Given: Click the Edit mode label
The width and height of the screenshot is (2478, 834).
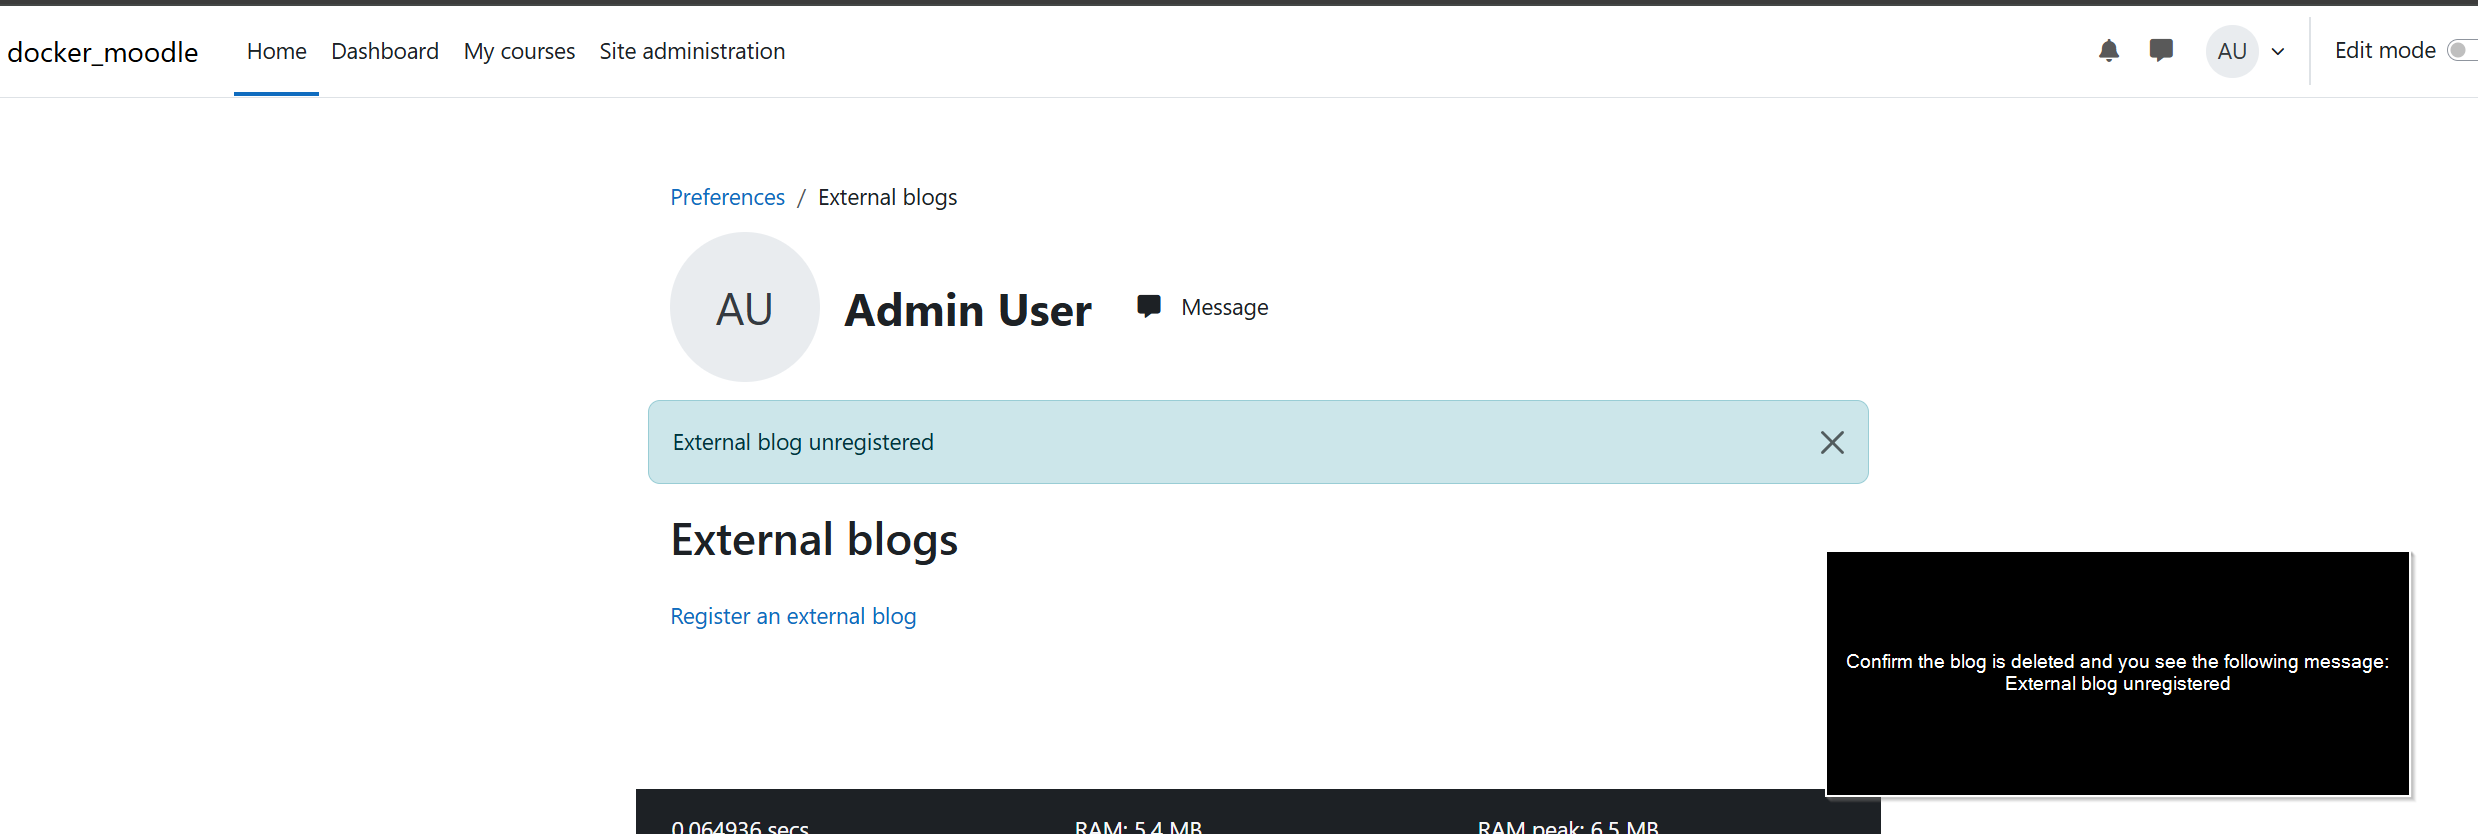Looking at the screenshot, I should click(x=2385, y=50).
